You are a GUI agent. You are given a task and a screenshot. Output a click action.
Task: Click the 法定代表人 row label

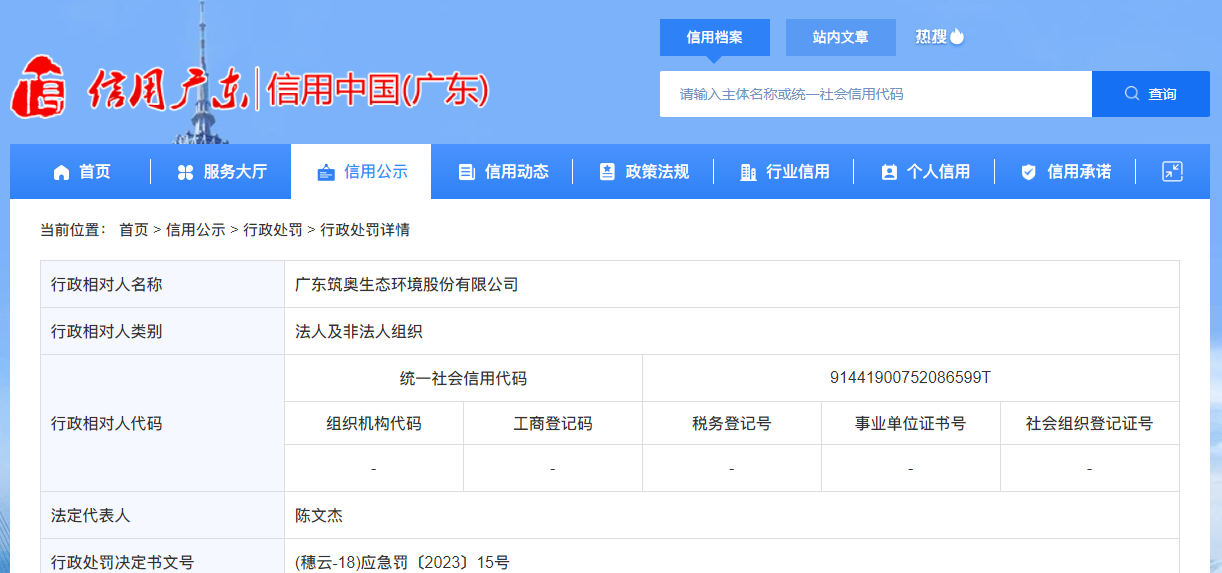[x=91, y=516]
